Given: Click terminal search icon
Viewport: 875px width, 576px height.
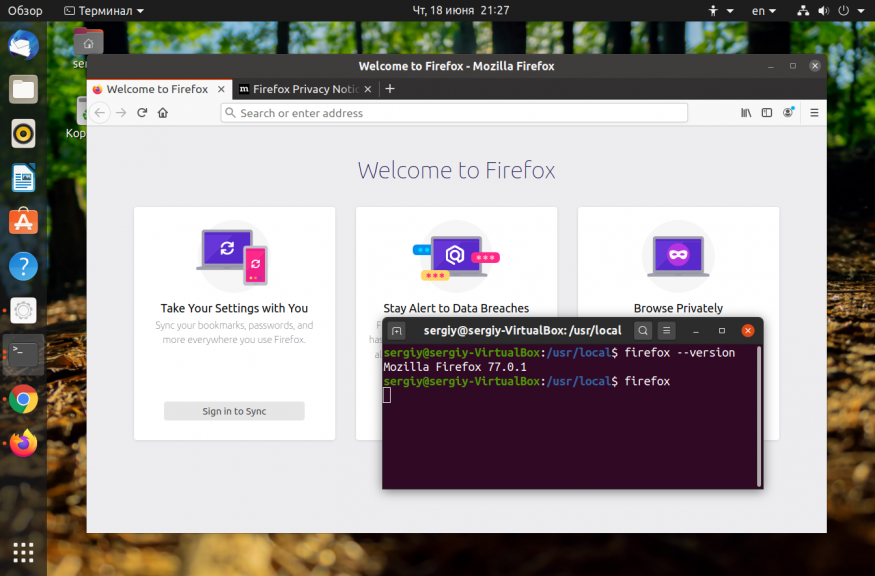Looking at the screenshot, I should 643,330.
